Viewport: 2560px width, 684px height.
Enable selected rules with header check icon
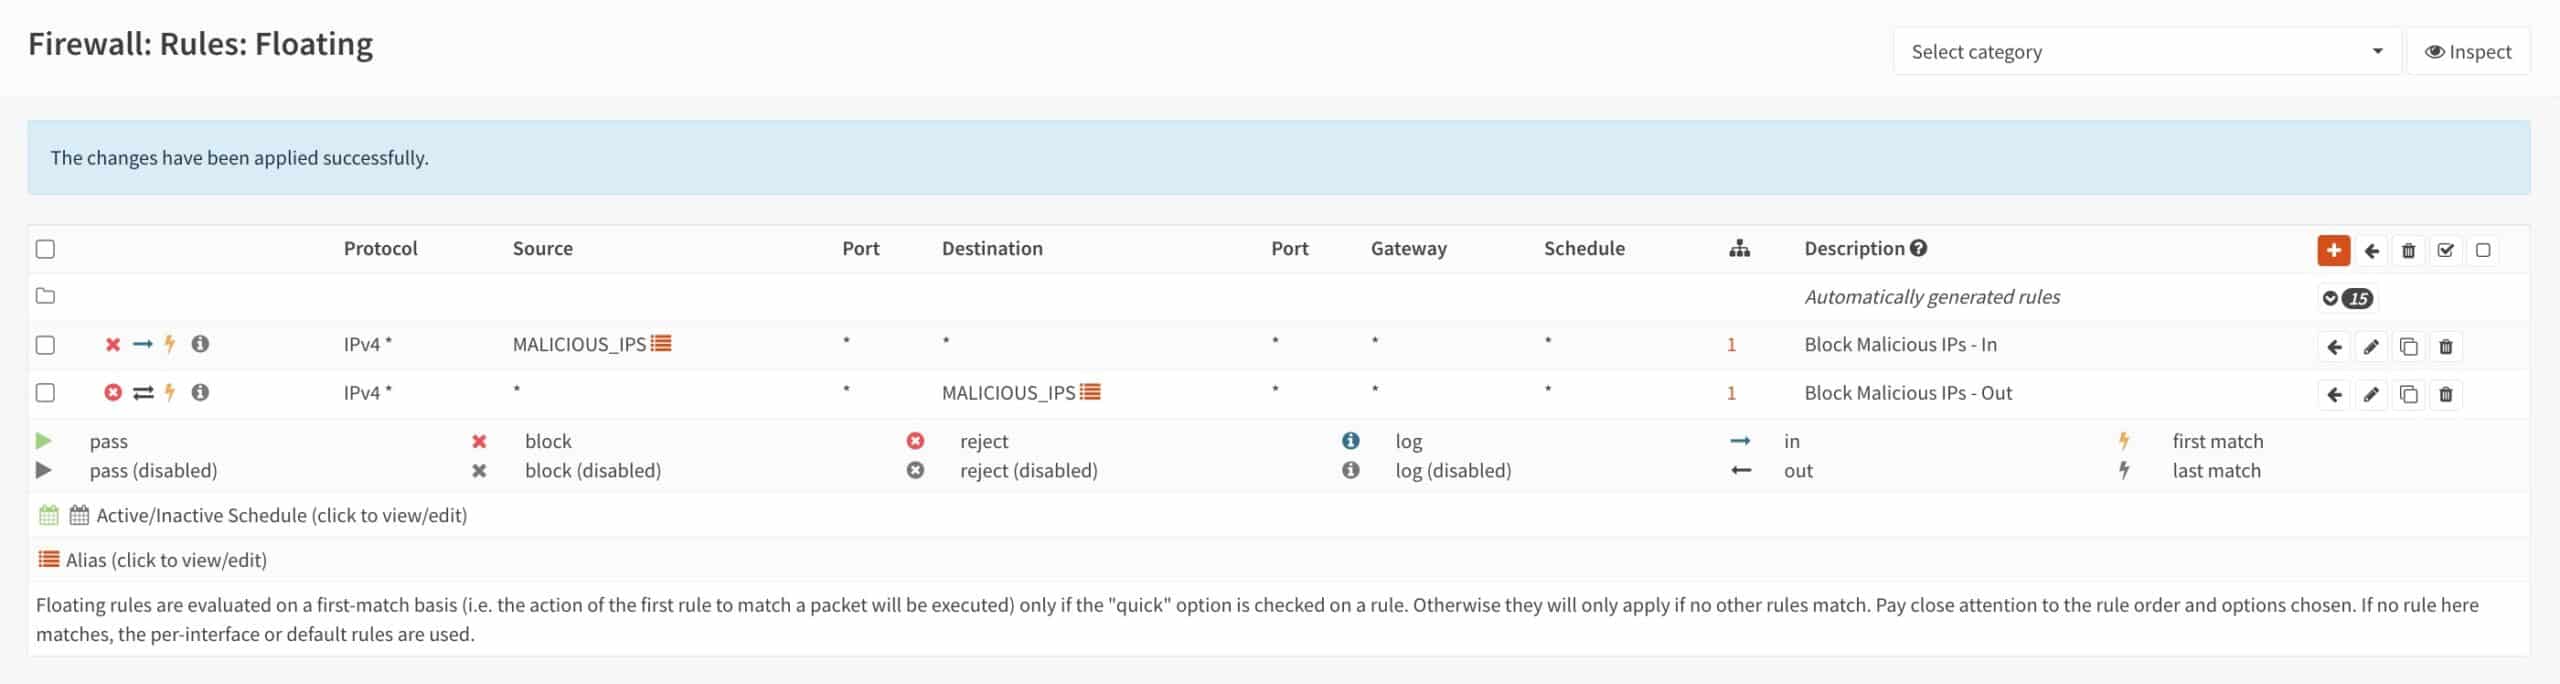tap(2445, 250)
